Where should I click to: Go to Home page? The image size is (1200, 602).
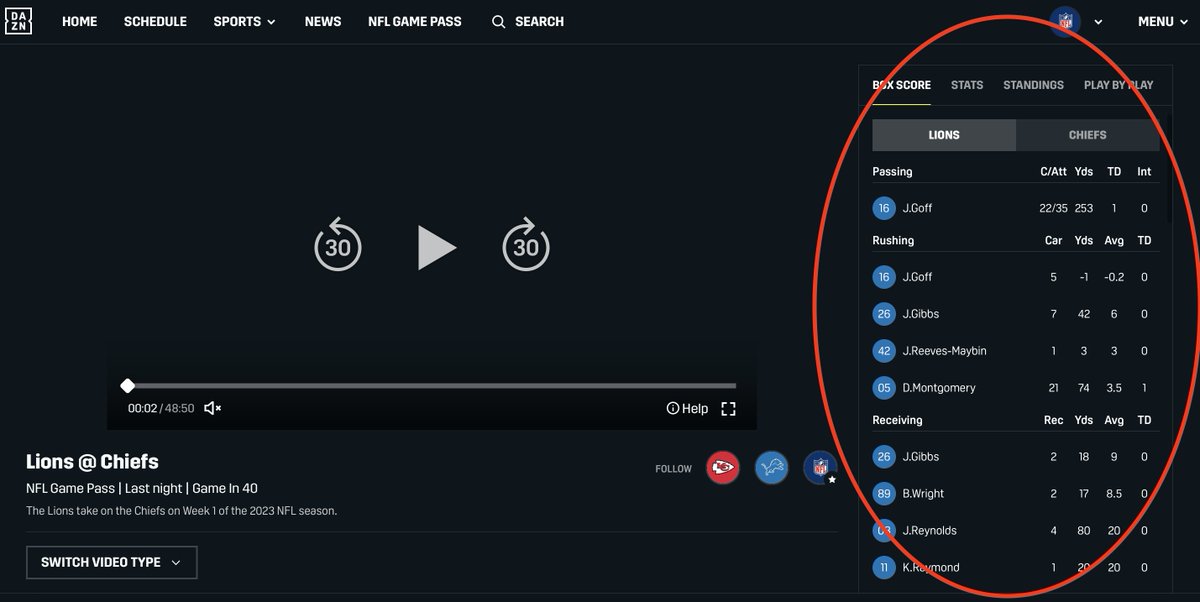(79, 21)
